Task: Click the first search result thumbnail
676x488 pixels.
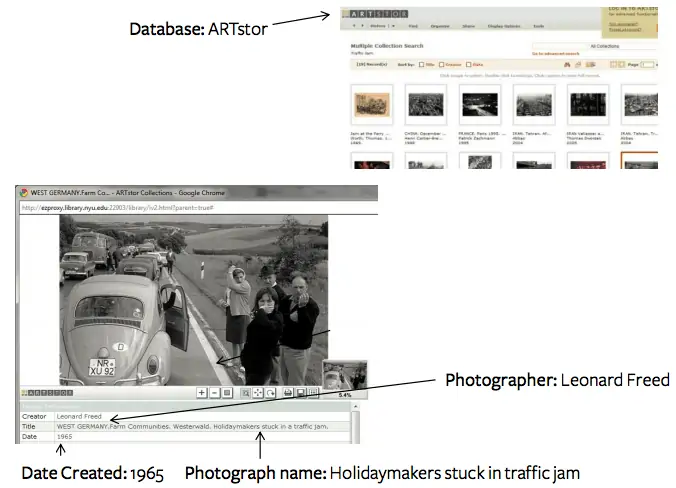Action: 372,104
